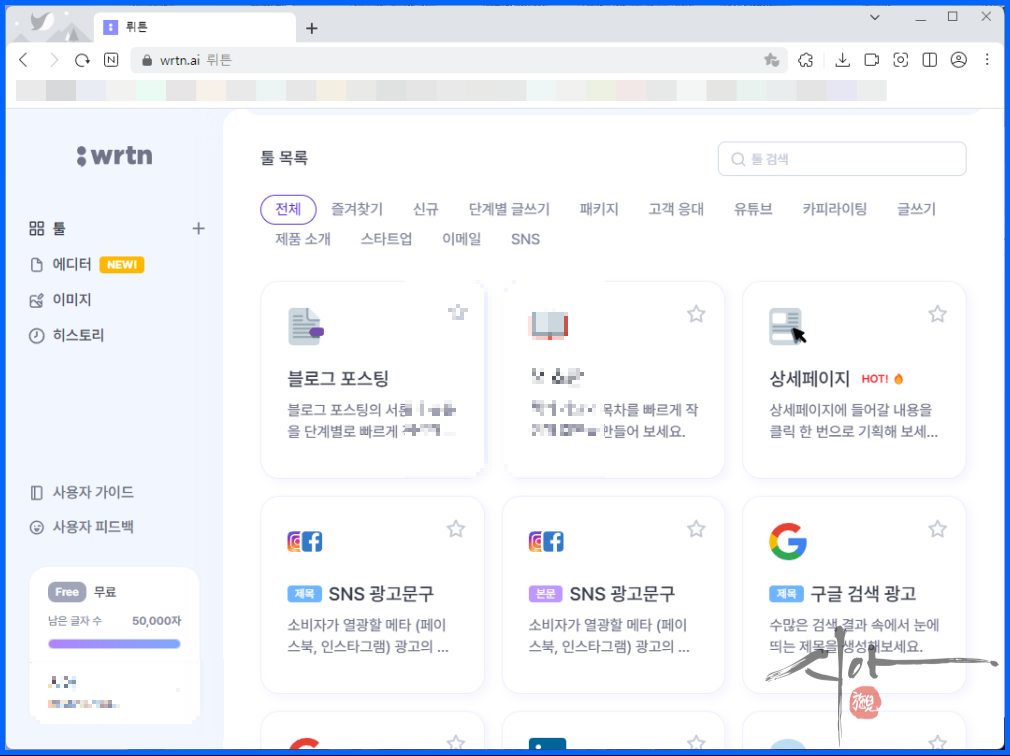Open the extensions puzzle icon
The image size is (1010, 756).
(x=805, y=60)
